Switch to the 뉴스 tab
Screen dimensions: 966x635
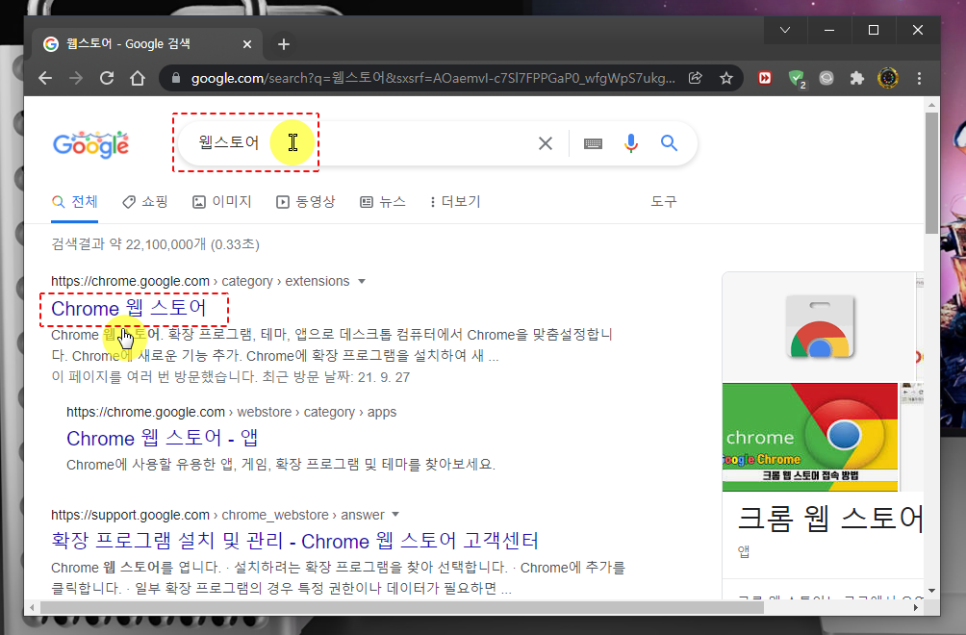(383, 202)
